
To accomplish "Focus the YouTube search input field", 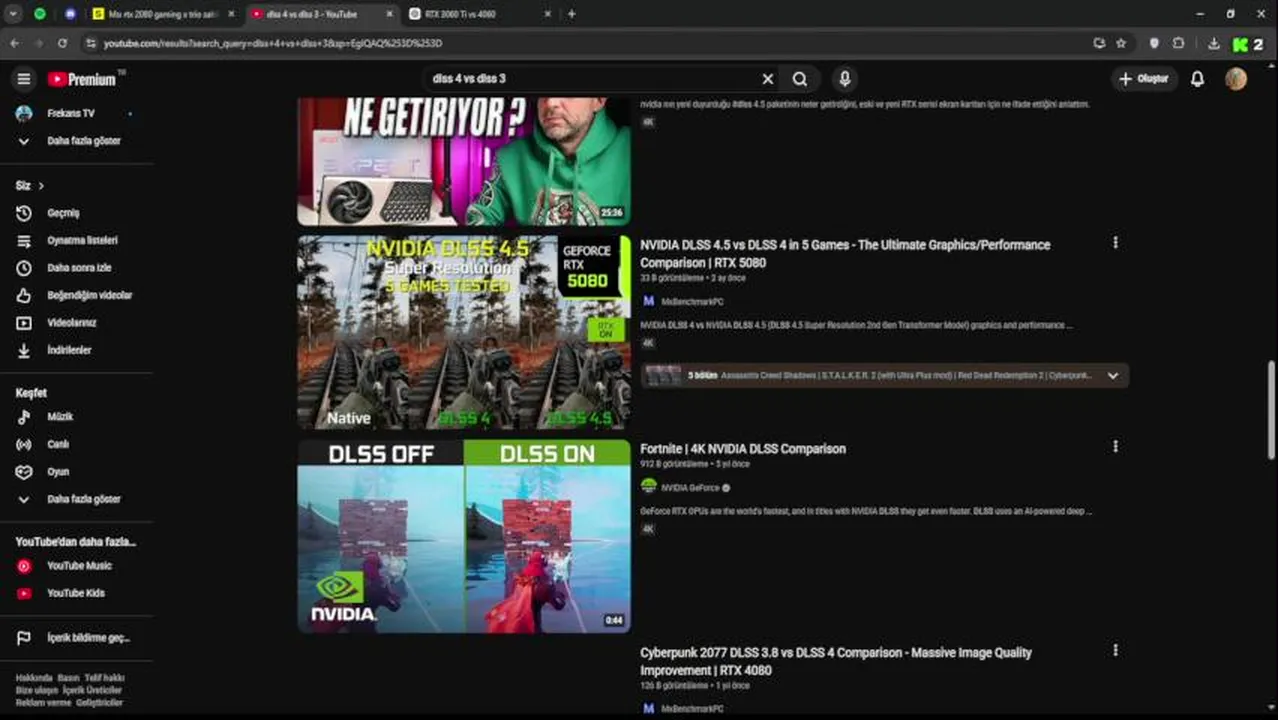I will pos(590,79).
